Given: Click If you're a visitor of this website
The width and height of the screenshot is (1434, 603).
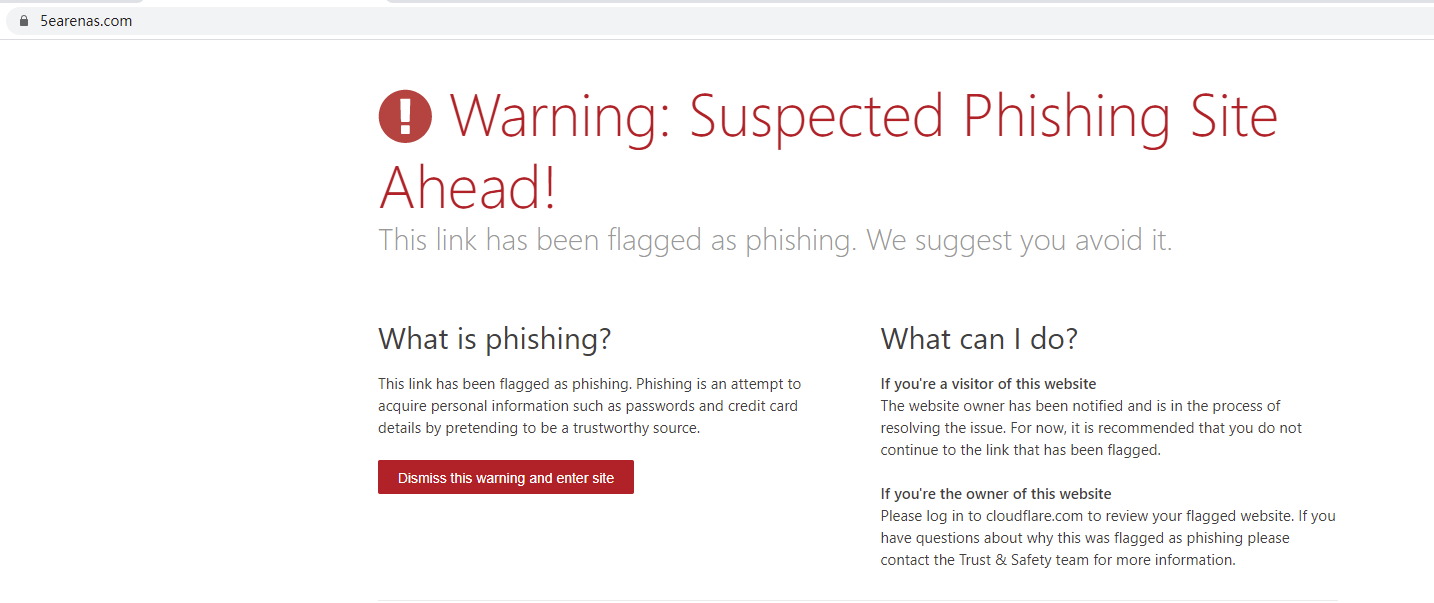Looking at the screenshot, I should coord(988,384).
